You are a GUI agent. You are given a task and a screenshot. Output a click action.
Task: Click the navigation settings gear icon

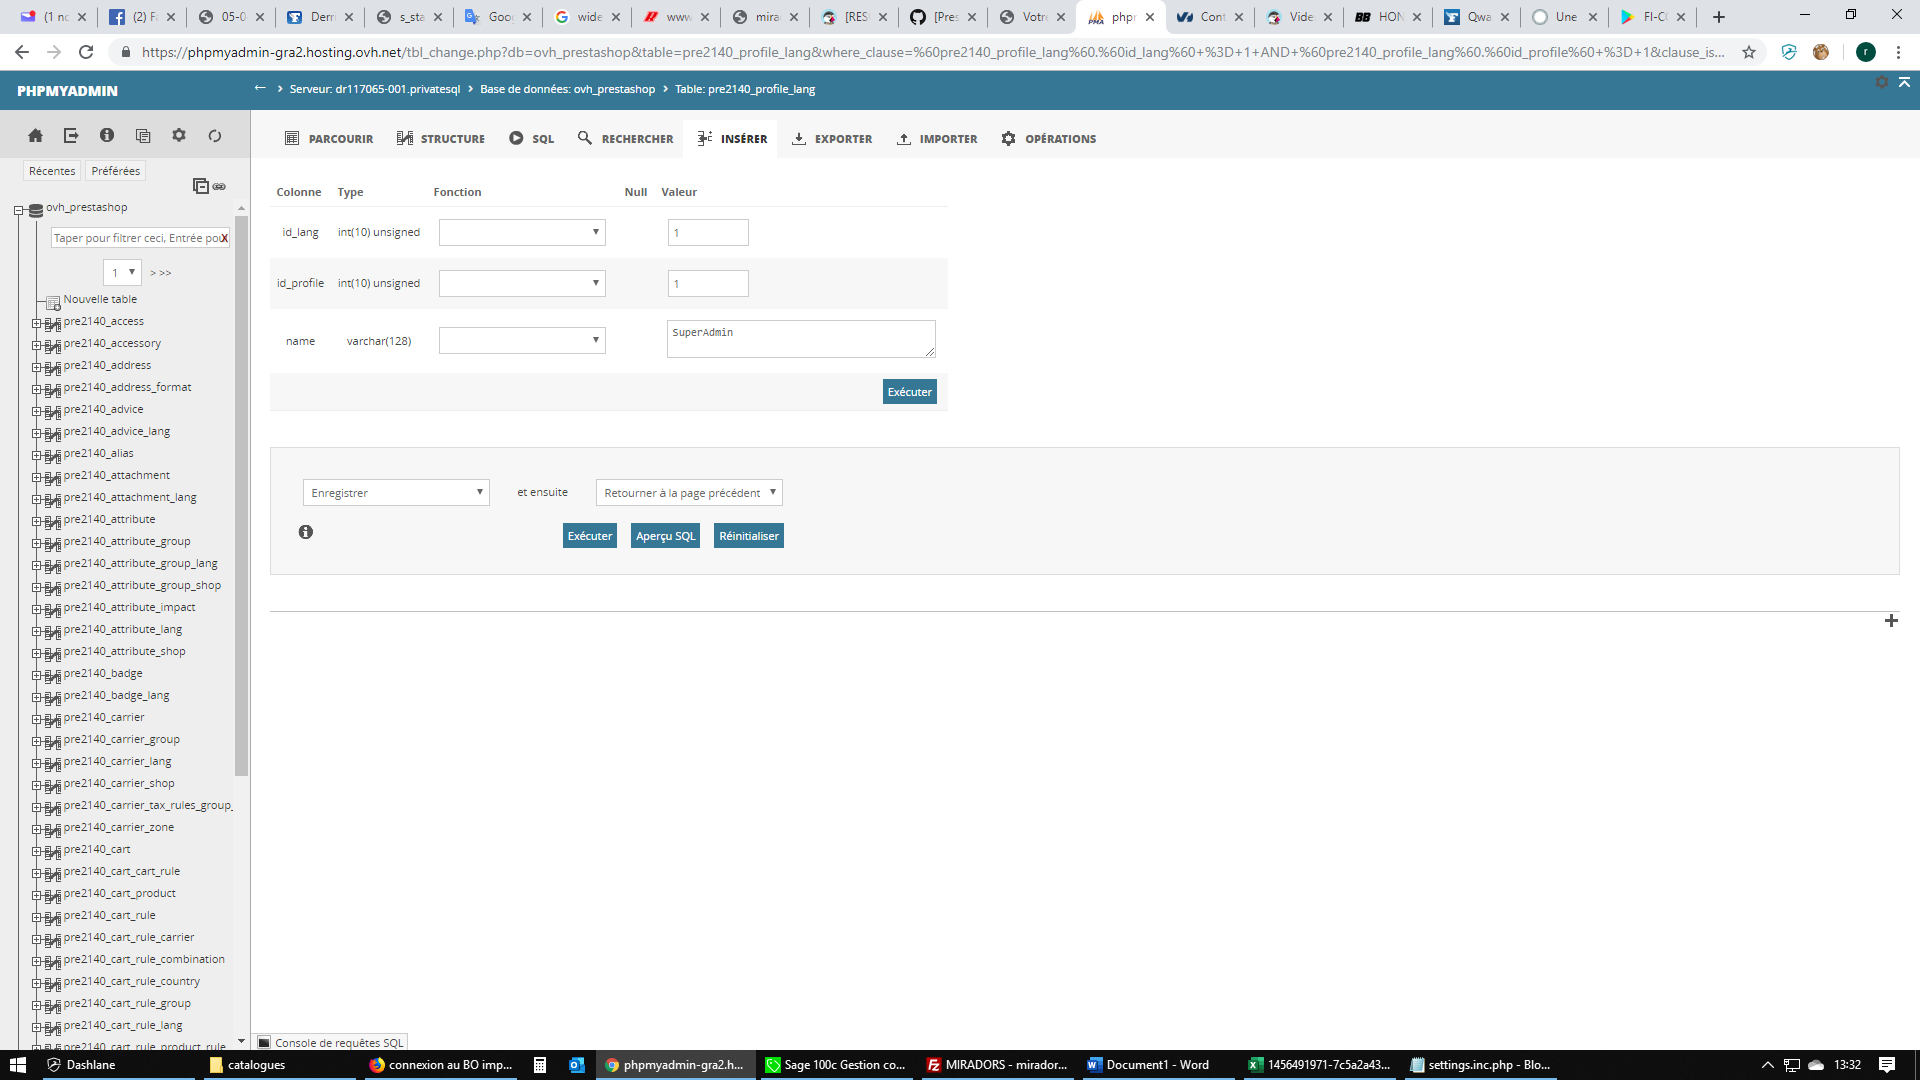tap(179, 135)
